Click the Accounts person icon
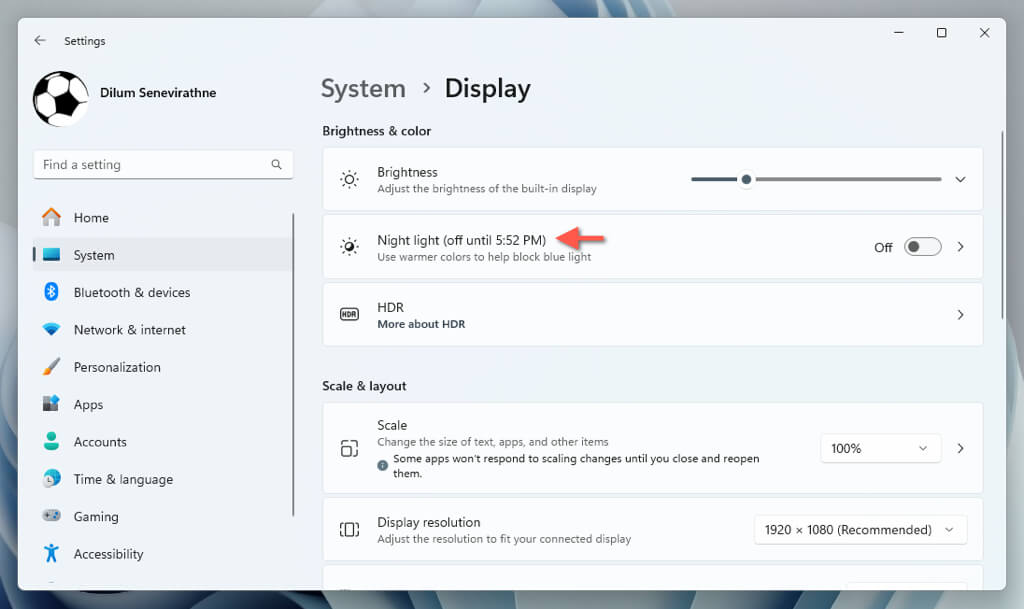 coord(51,441)
